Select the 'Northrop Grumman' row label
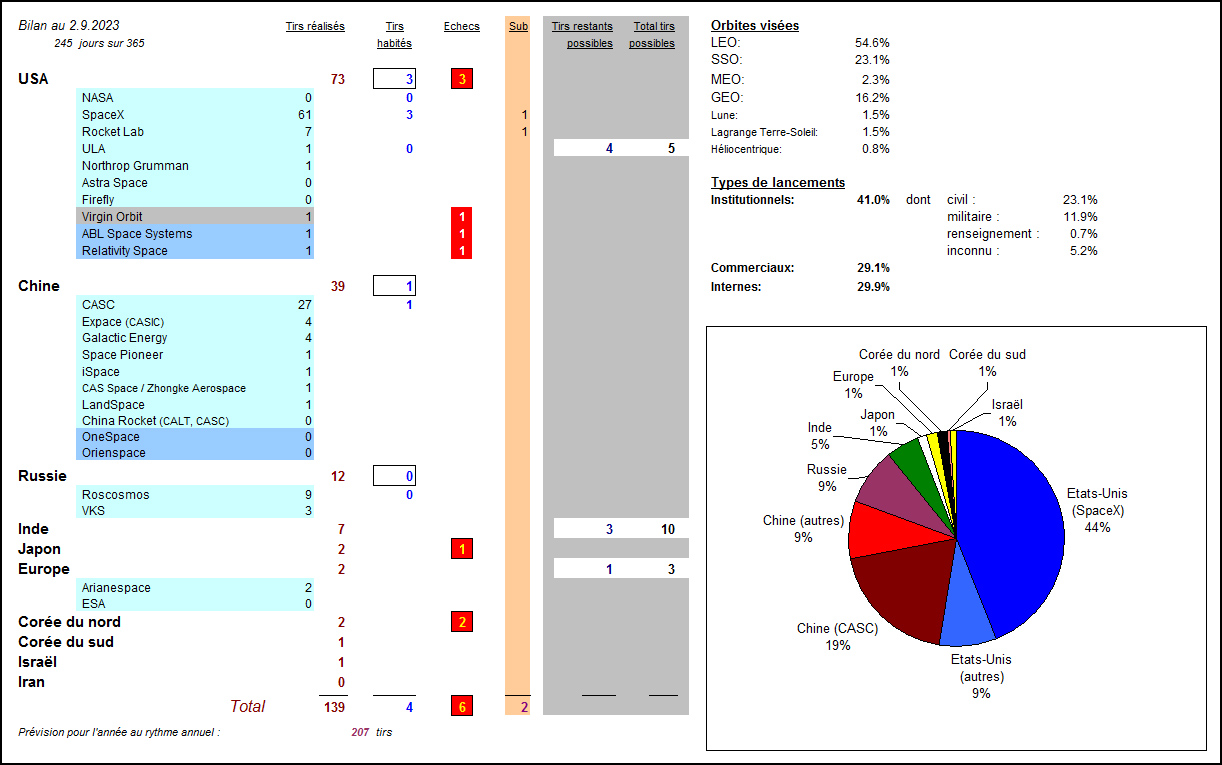This screenshot has width=1222, height=765. (x=135, y=166)
